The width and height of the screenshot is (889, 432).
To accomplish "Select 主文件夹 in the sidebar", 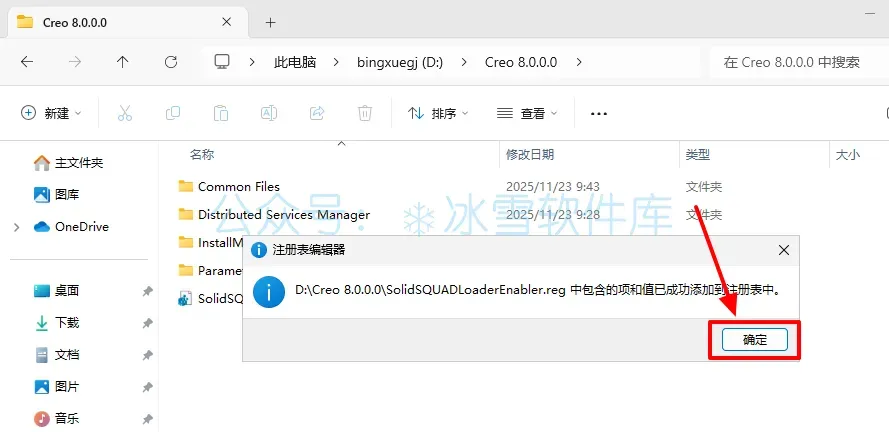I will pyautogui.click(x=69, y=163).
